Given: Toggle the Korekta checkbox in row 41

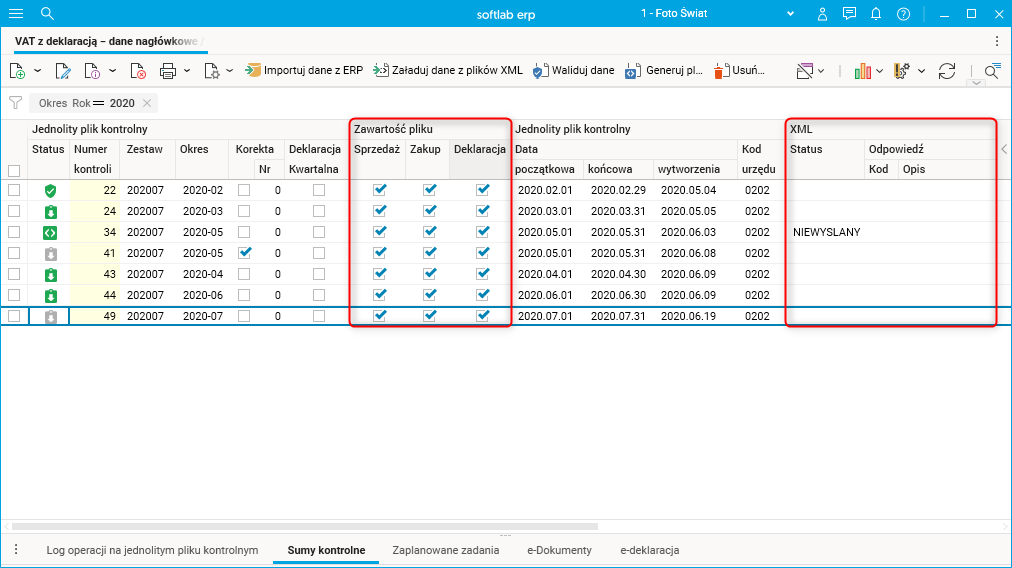Looking at the screenshot, I should (x=244, y=253).
